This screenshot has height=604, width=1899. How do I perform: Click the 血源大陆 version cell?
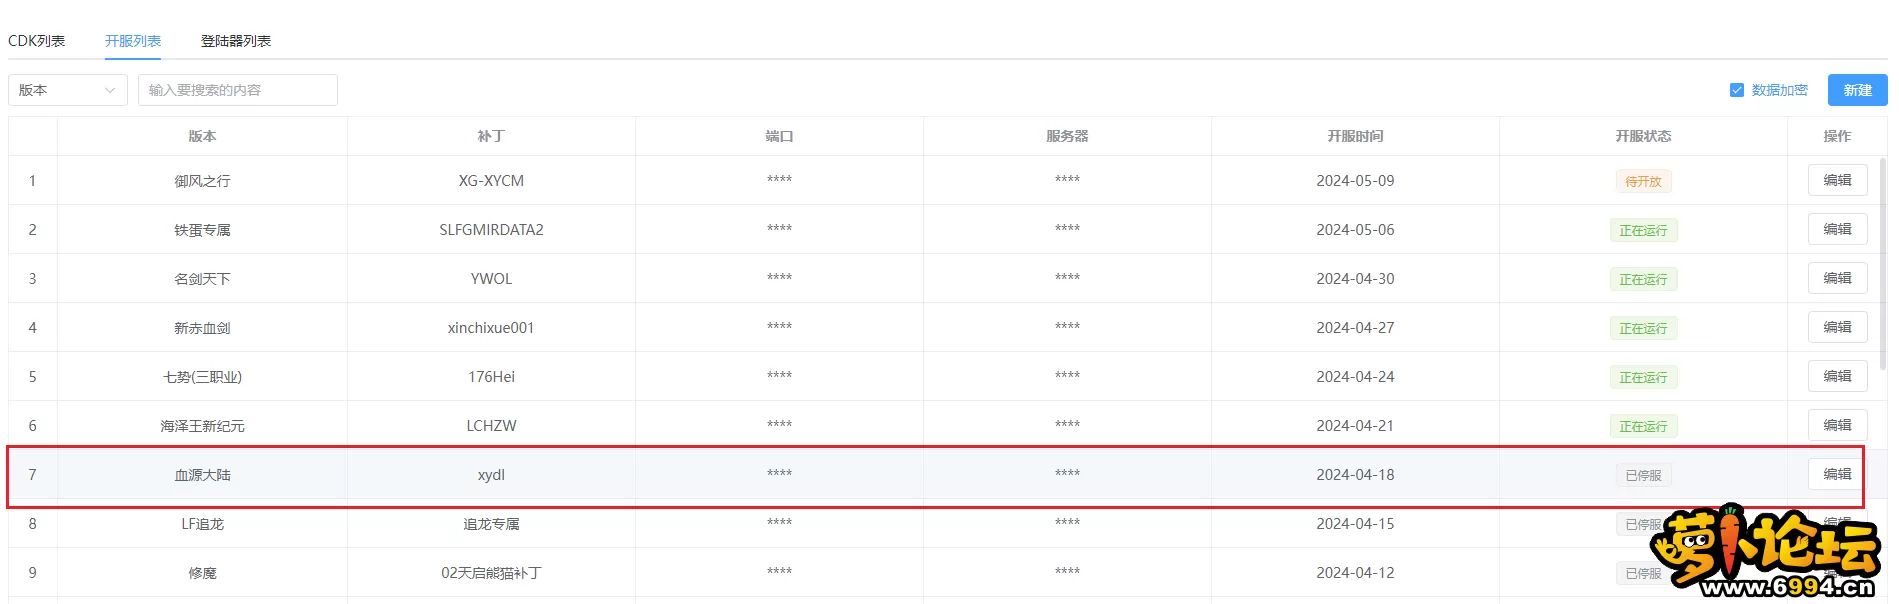[x=202, y=475]
